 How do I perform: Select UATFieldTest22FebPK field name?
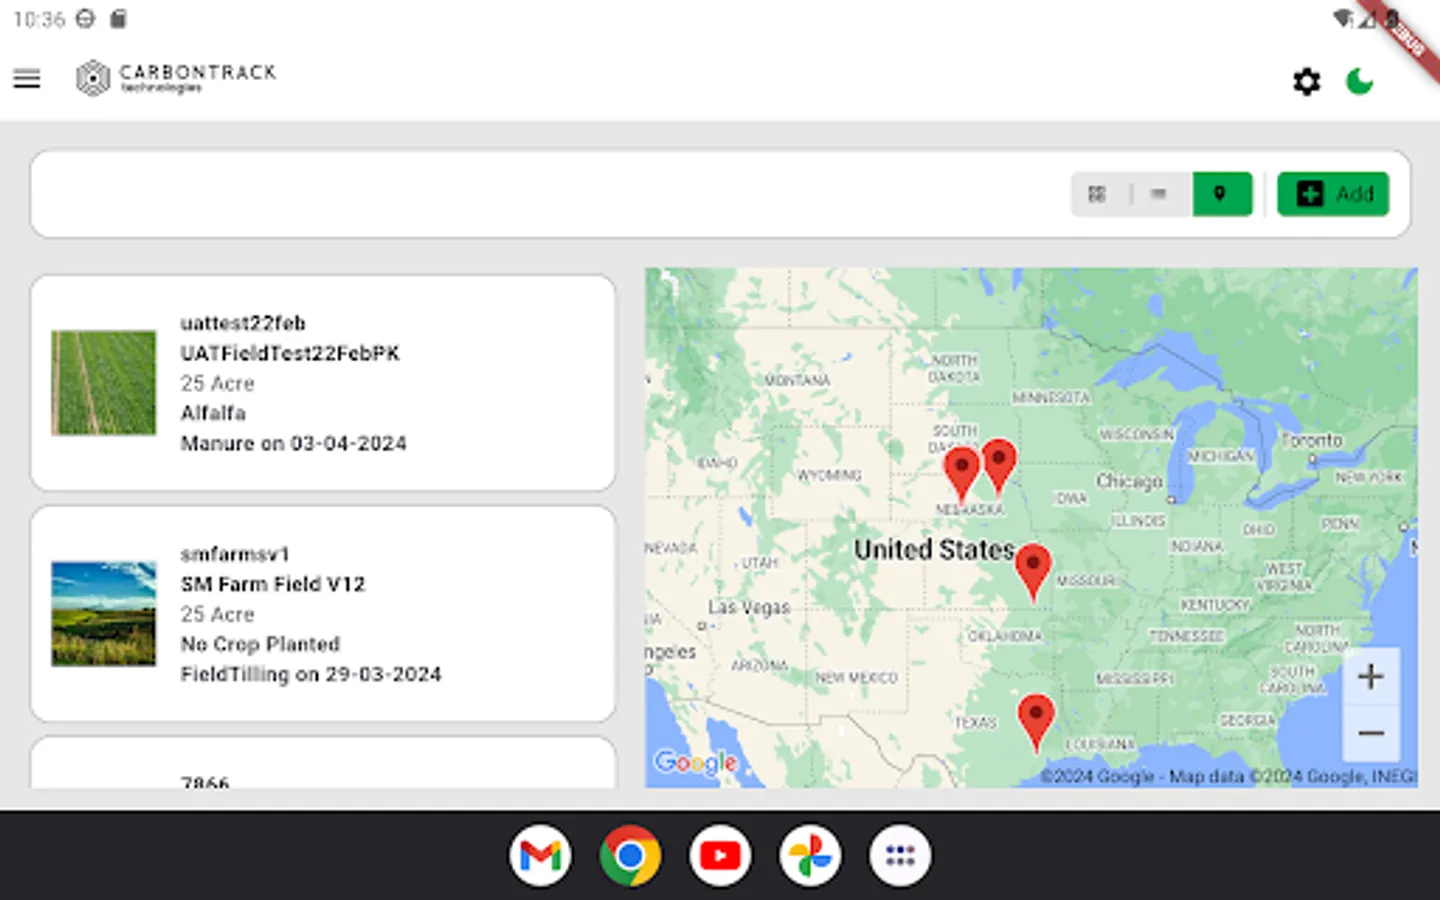(290, 353)
